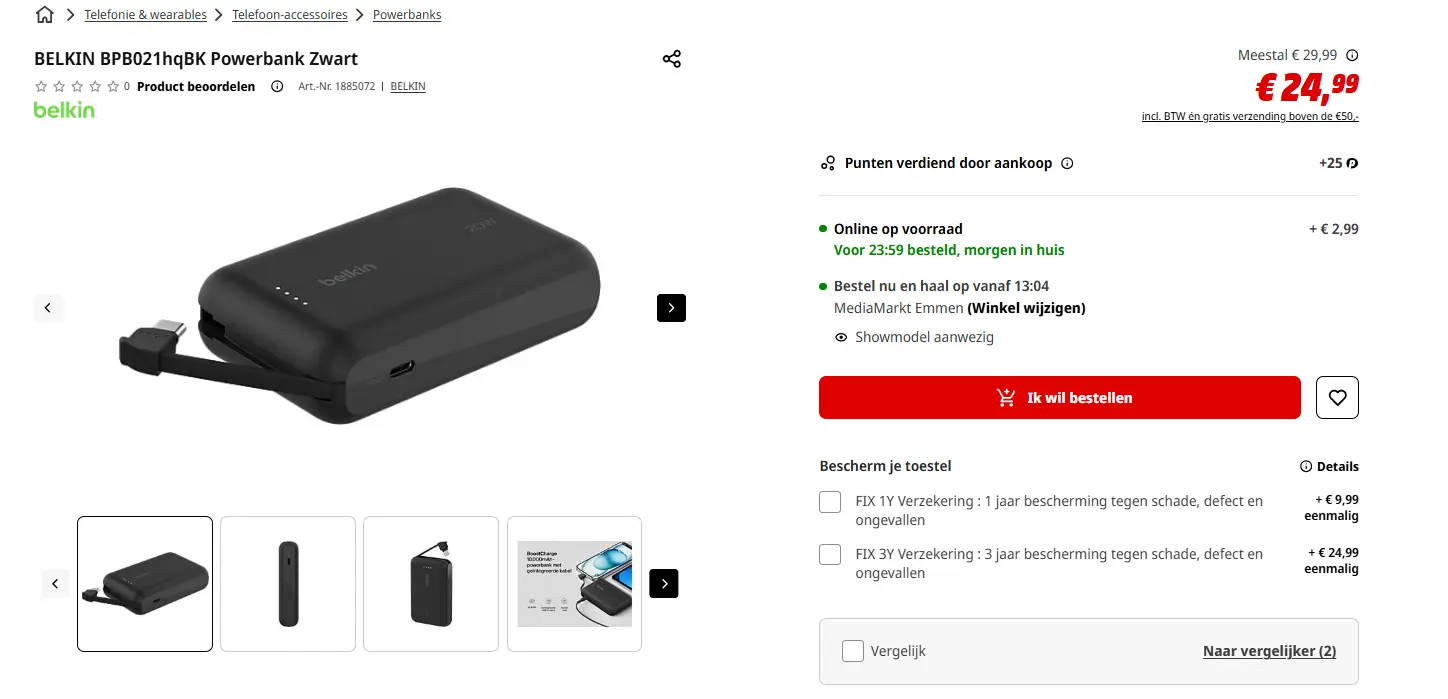Click the Ik wil bestellen button

[x=1059, y=397]
